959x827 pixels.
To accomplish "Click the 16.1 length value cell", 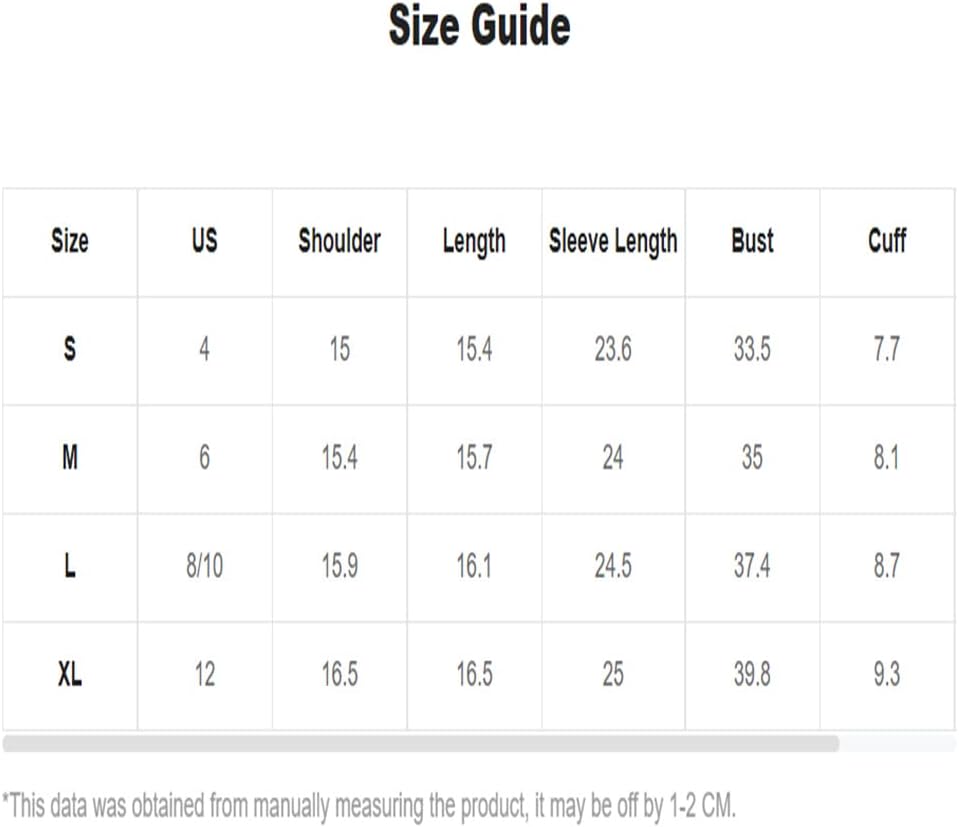I will click(474, 566).
